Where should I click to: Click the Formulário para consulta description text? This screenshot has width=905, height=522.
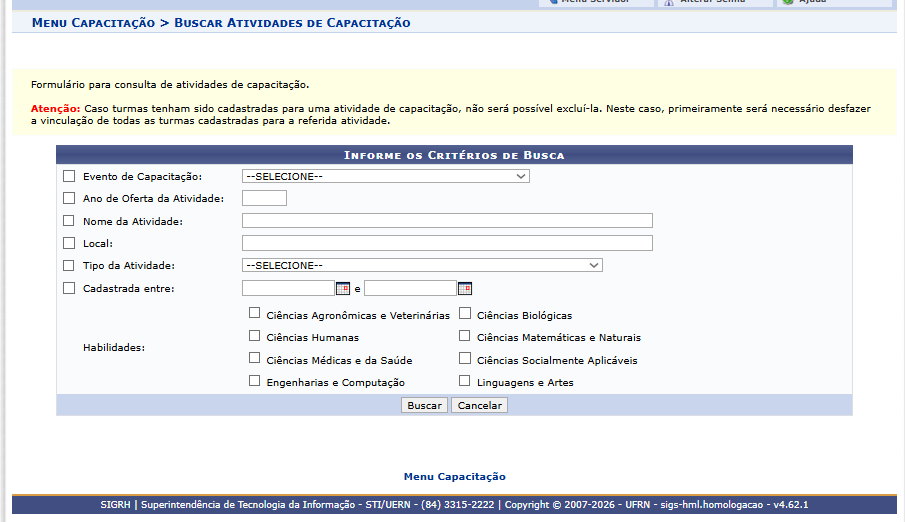point(170,85)
